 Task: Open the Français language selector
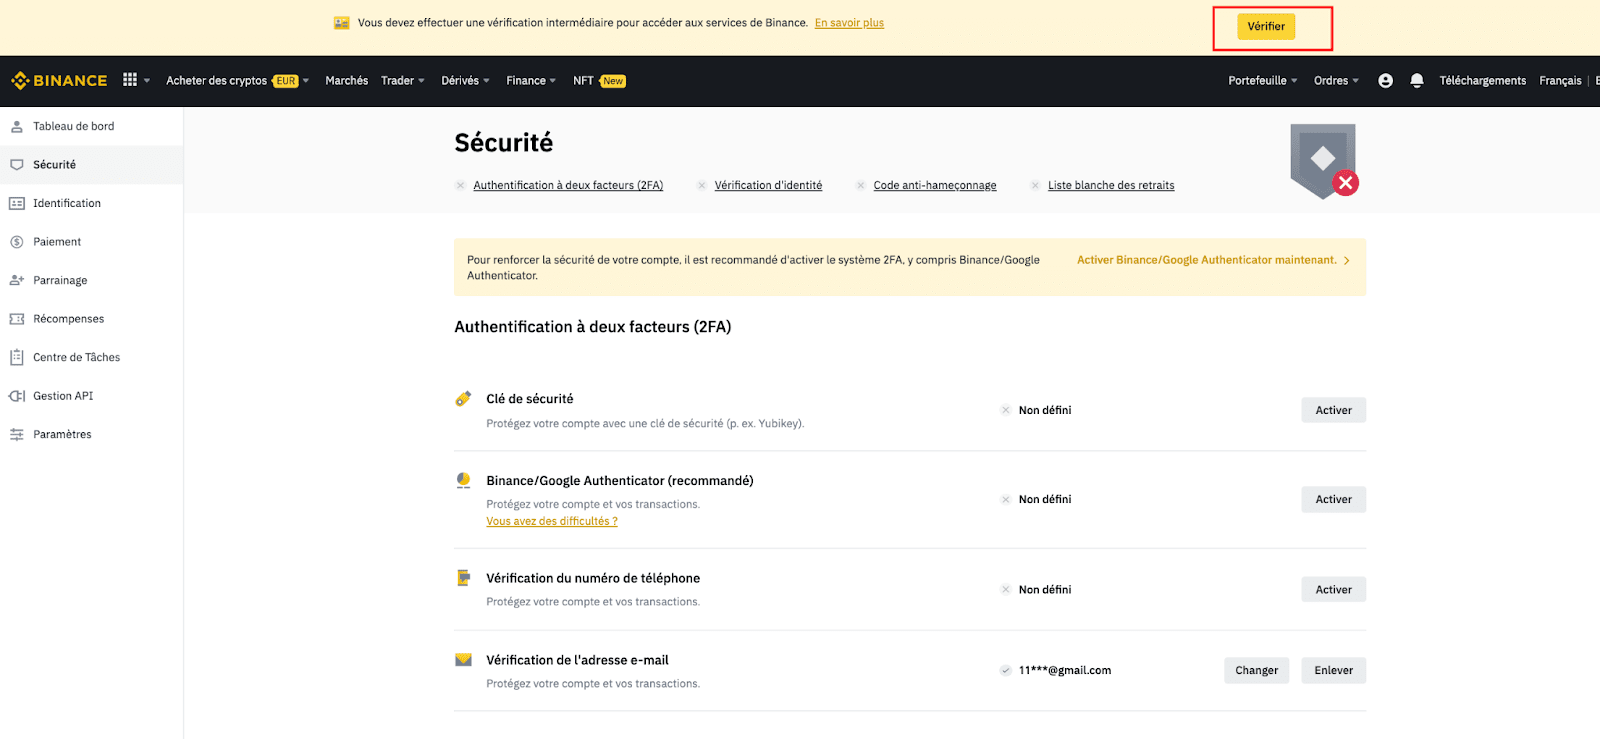(1560, 81)
